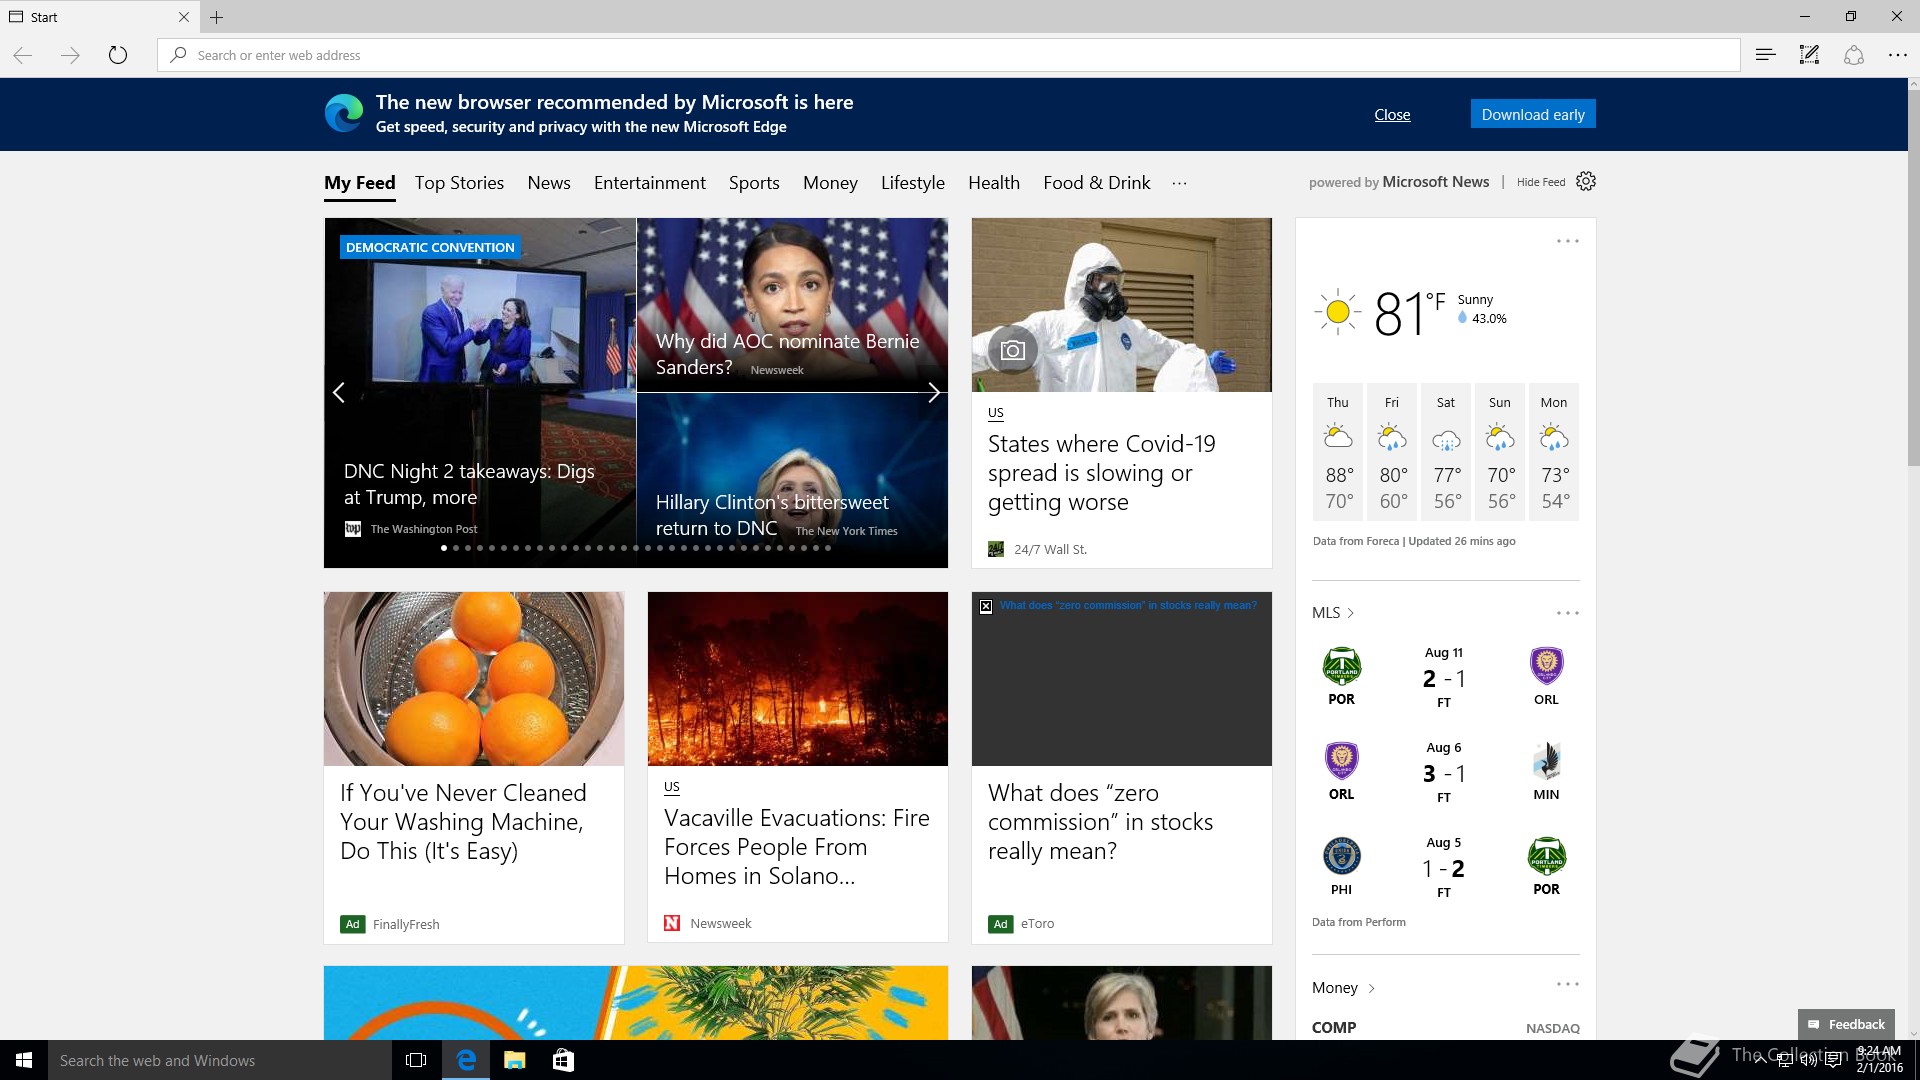Image resolution: width=1920 pixels, height=1080 pixels.
Task: Expand the MLS section chevron
Action: (x=1350, y=613)
